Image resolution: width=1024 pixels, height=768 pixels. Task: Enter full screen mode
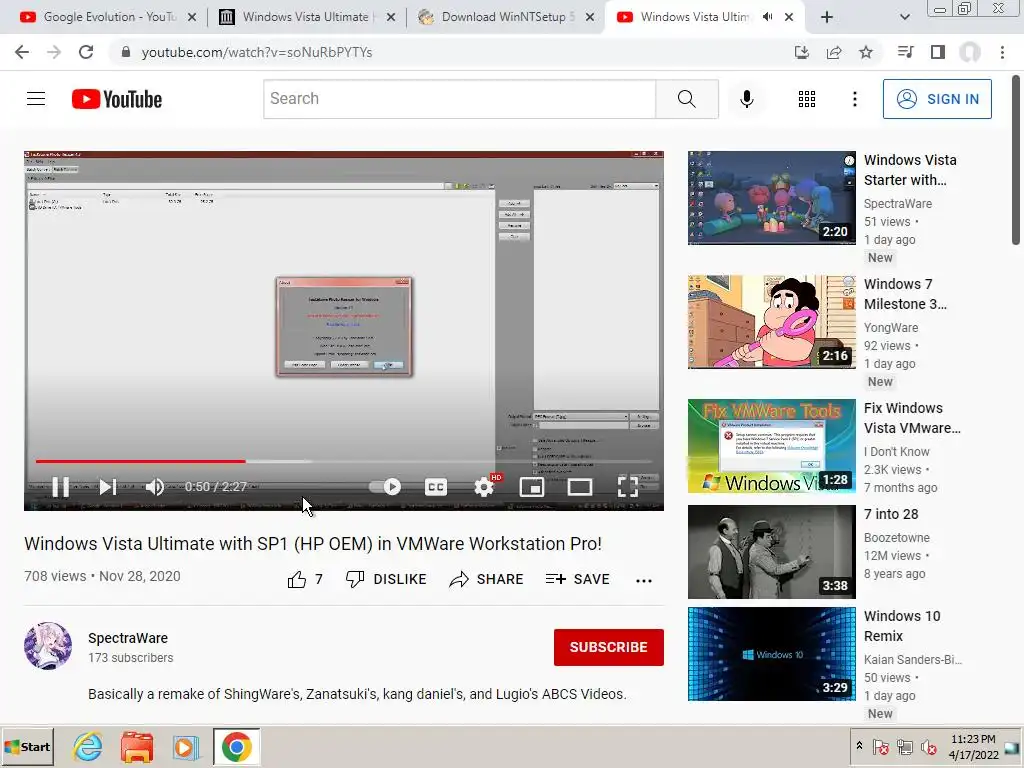[x=628, y=487]
